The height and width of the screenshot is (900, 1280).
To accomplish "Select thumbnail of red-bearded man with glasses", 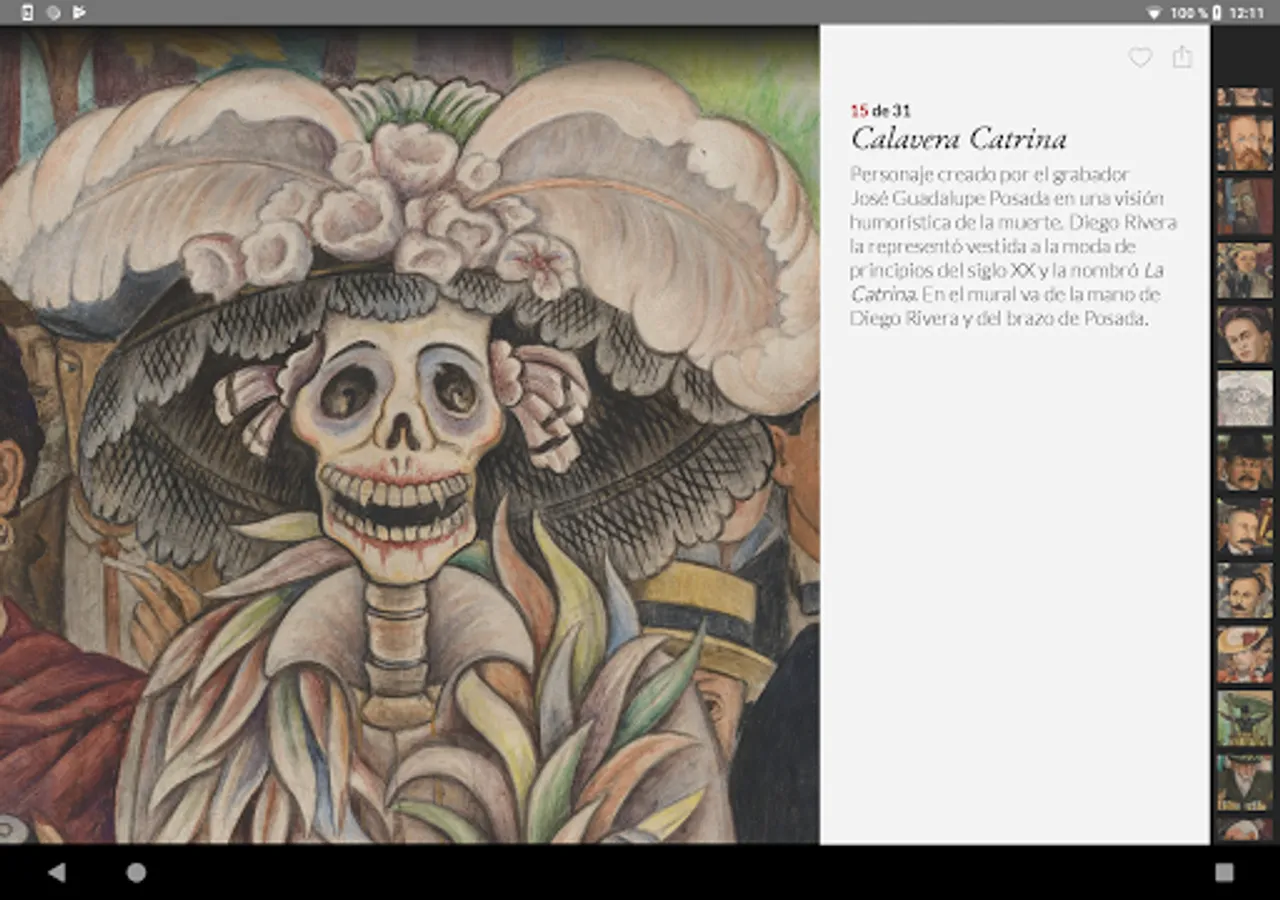I will tap(1245, 142).
